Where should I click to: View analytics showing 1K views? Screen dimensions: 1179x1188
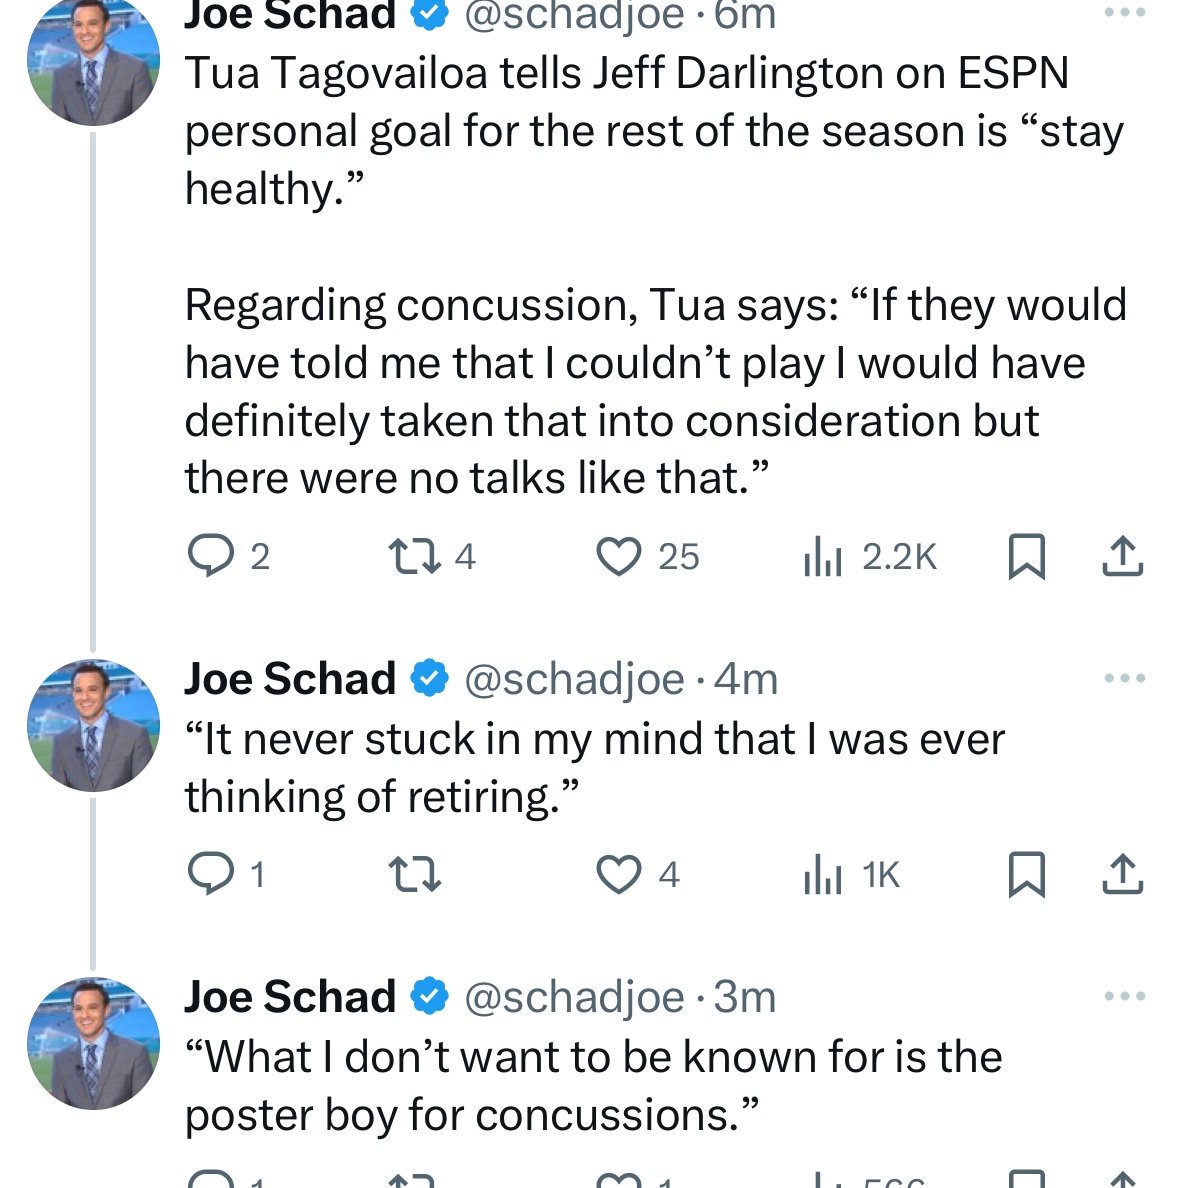823,875
